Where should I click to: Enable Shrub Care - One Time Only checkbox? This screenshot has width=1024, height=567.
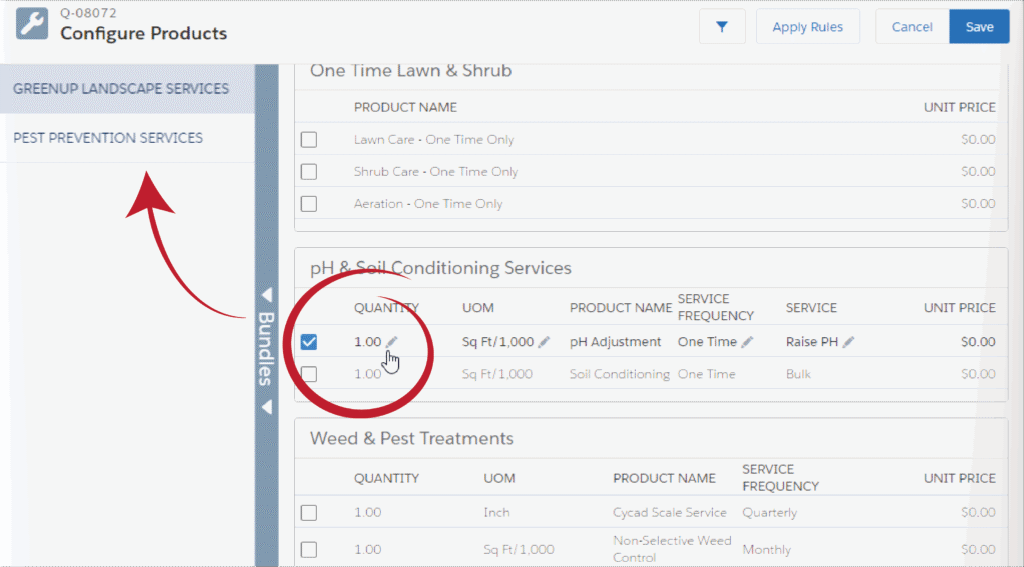(309, 172)
